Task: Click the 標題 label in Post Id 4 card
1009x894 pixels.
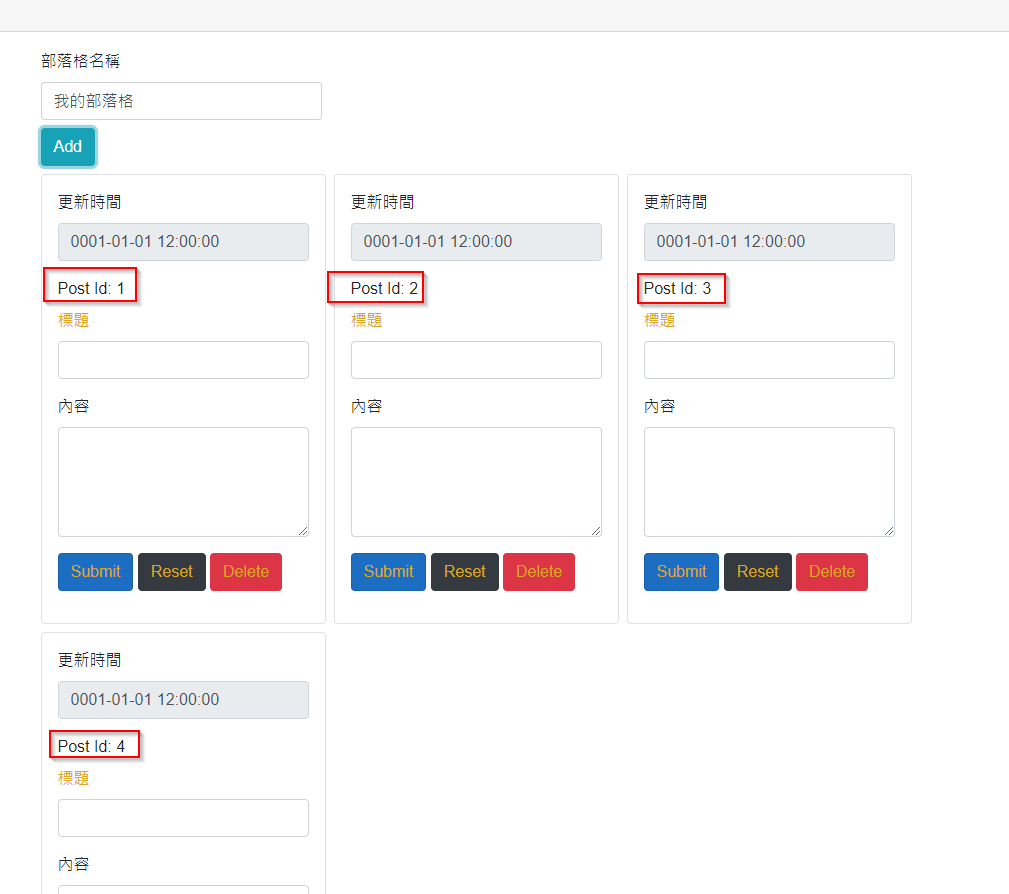Action: (73, 778)
